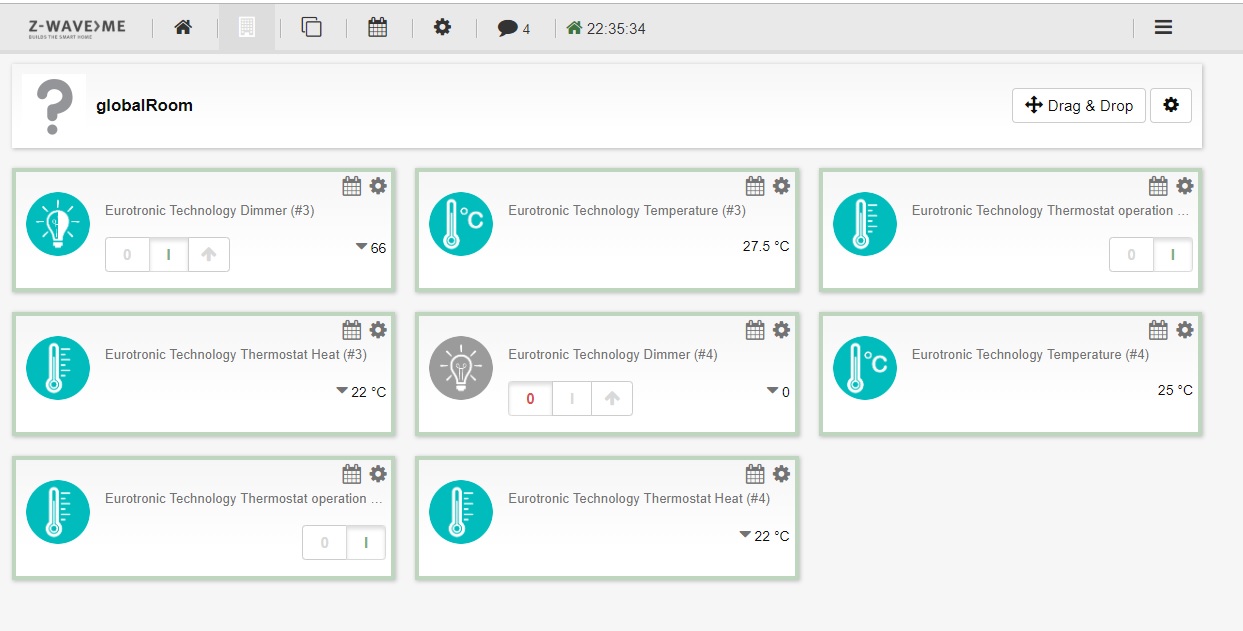Switch bottom-left Thermostat operation off with 0

pyautogui.click(x=324, y=543)
